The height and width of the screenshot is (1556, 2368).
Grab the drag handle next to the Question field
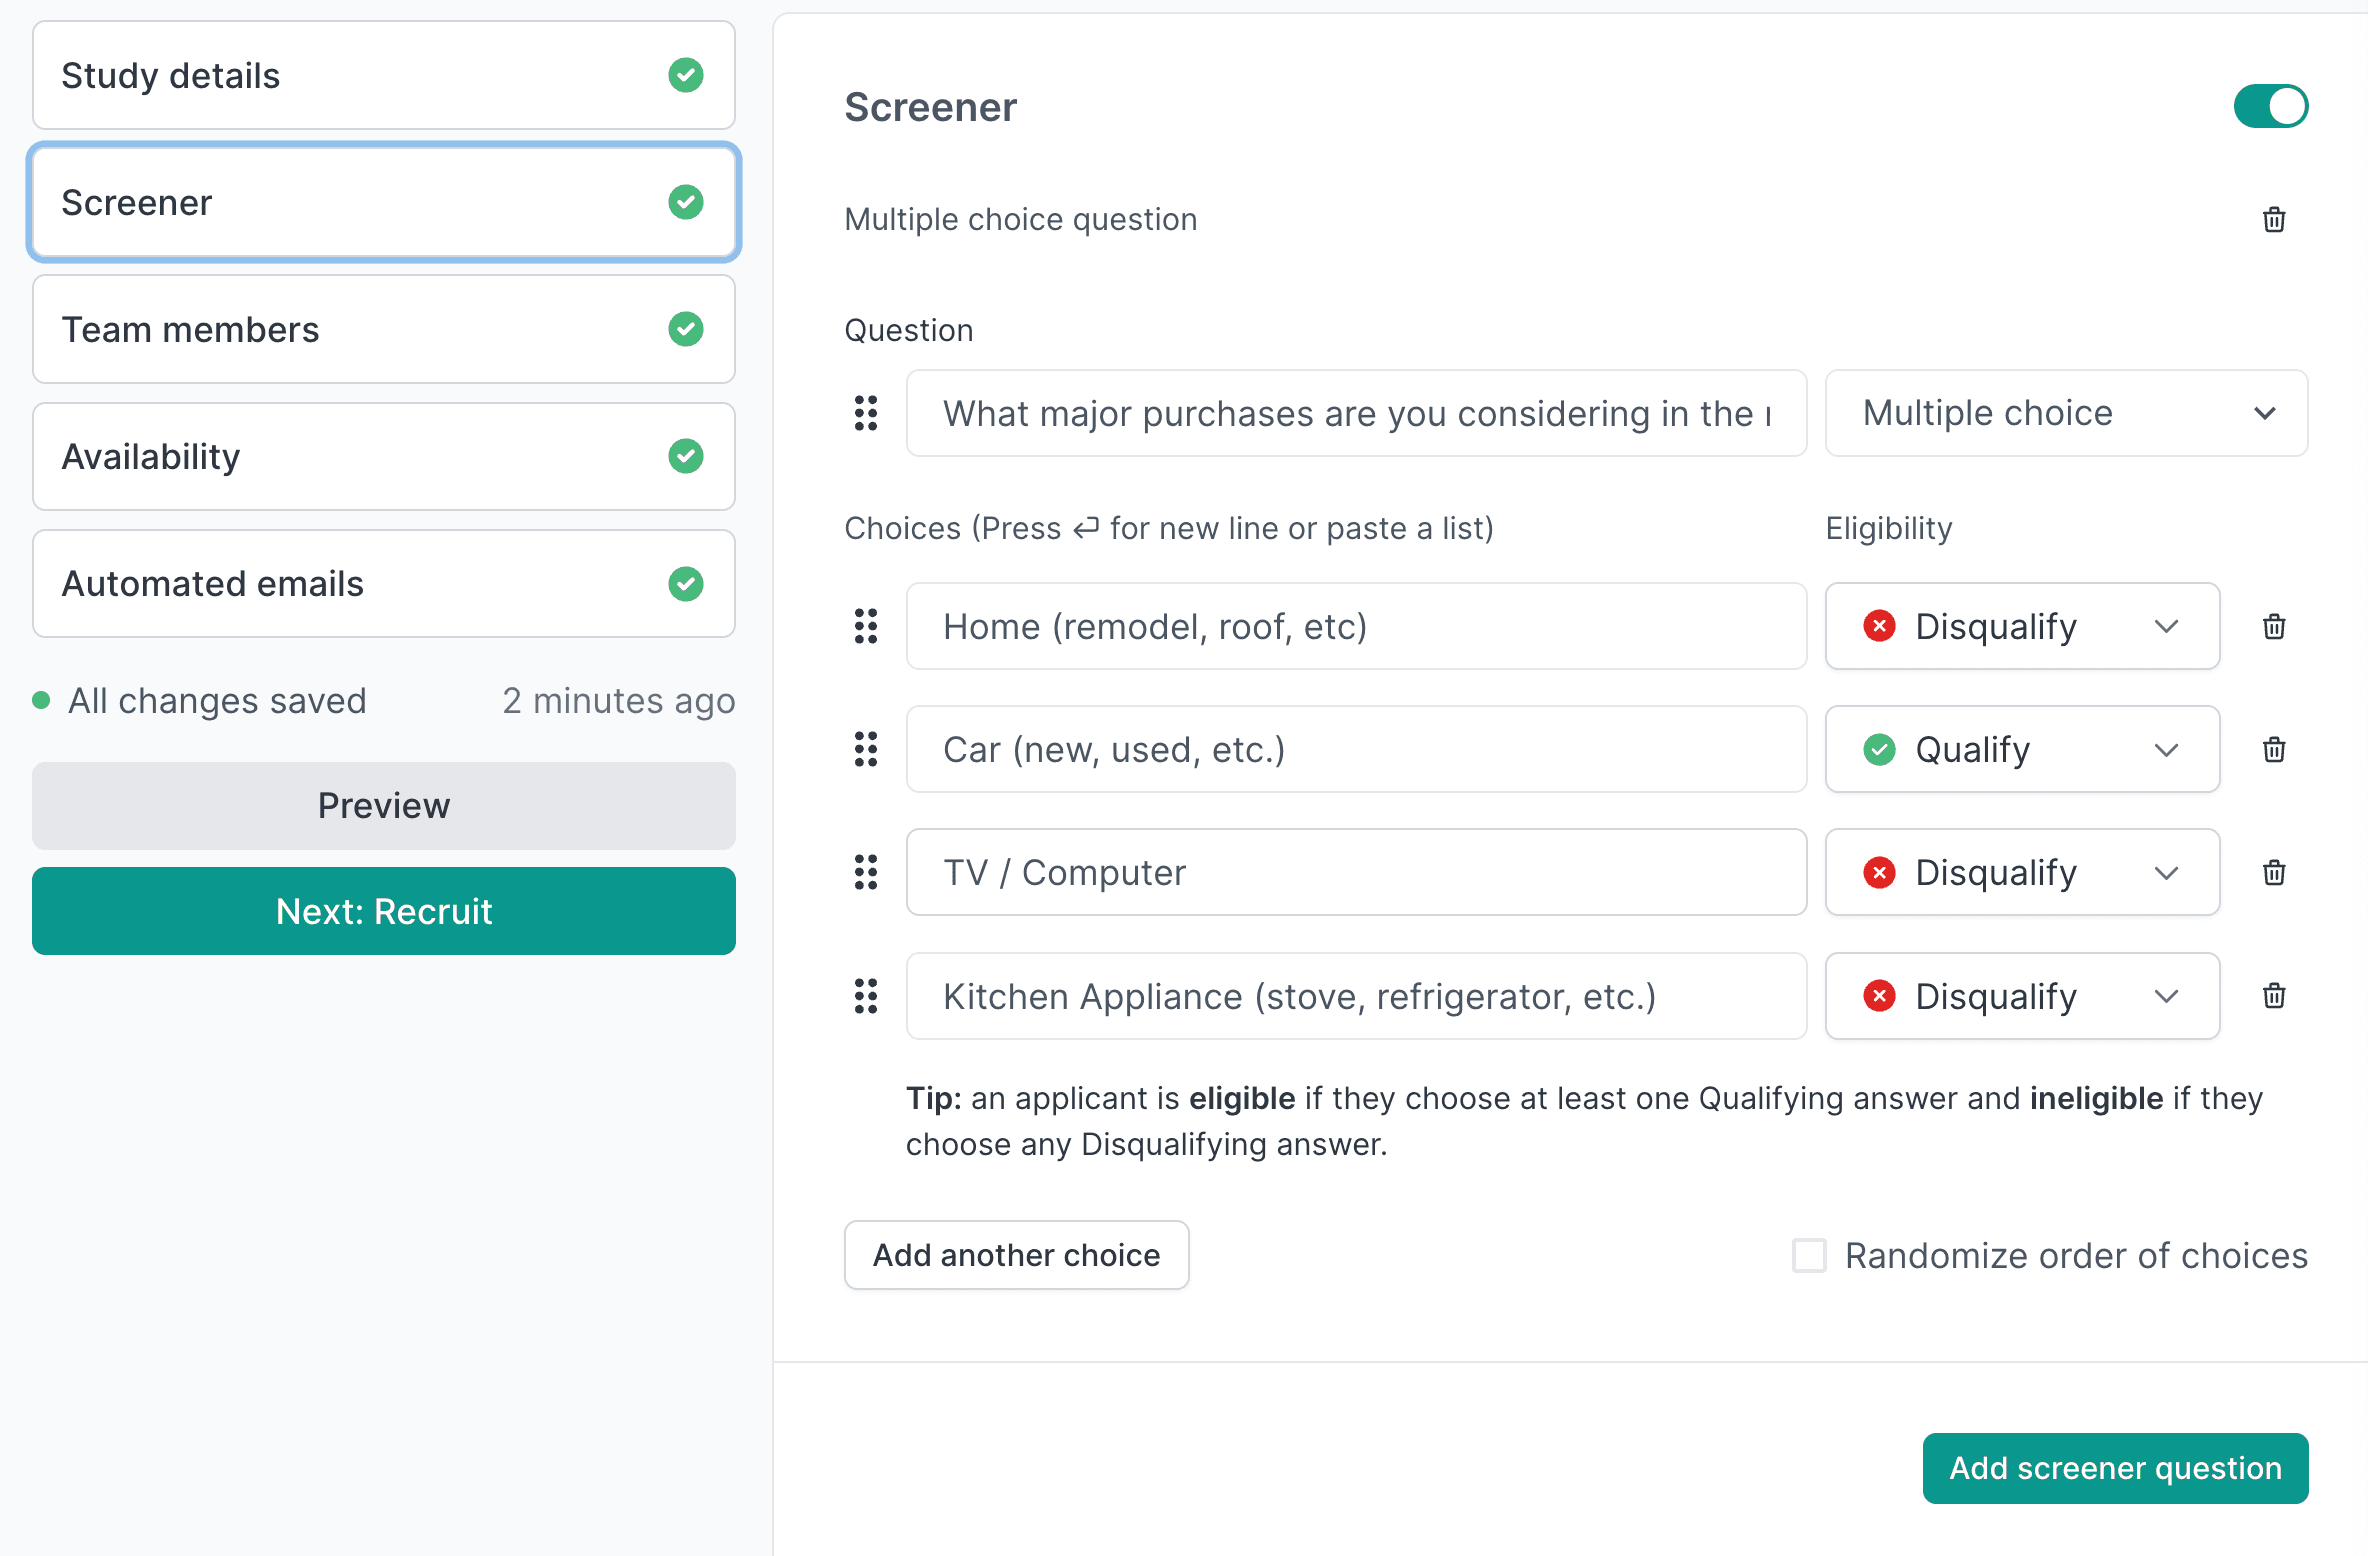[865, 413]
